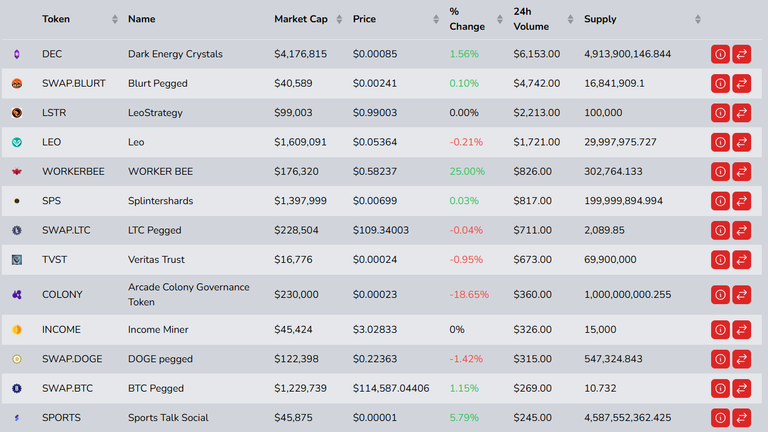Open SWAP.DOGE info icon
768x432 pixels.
[720, 359]
